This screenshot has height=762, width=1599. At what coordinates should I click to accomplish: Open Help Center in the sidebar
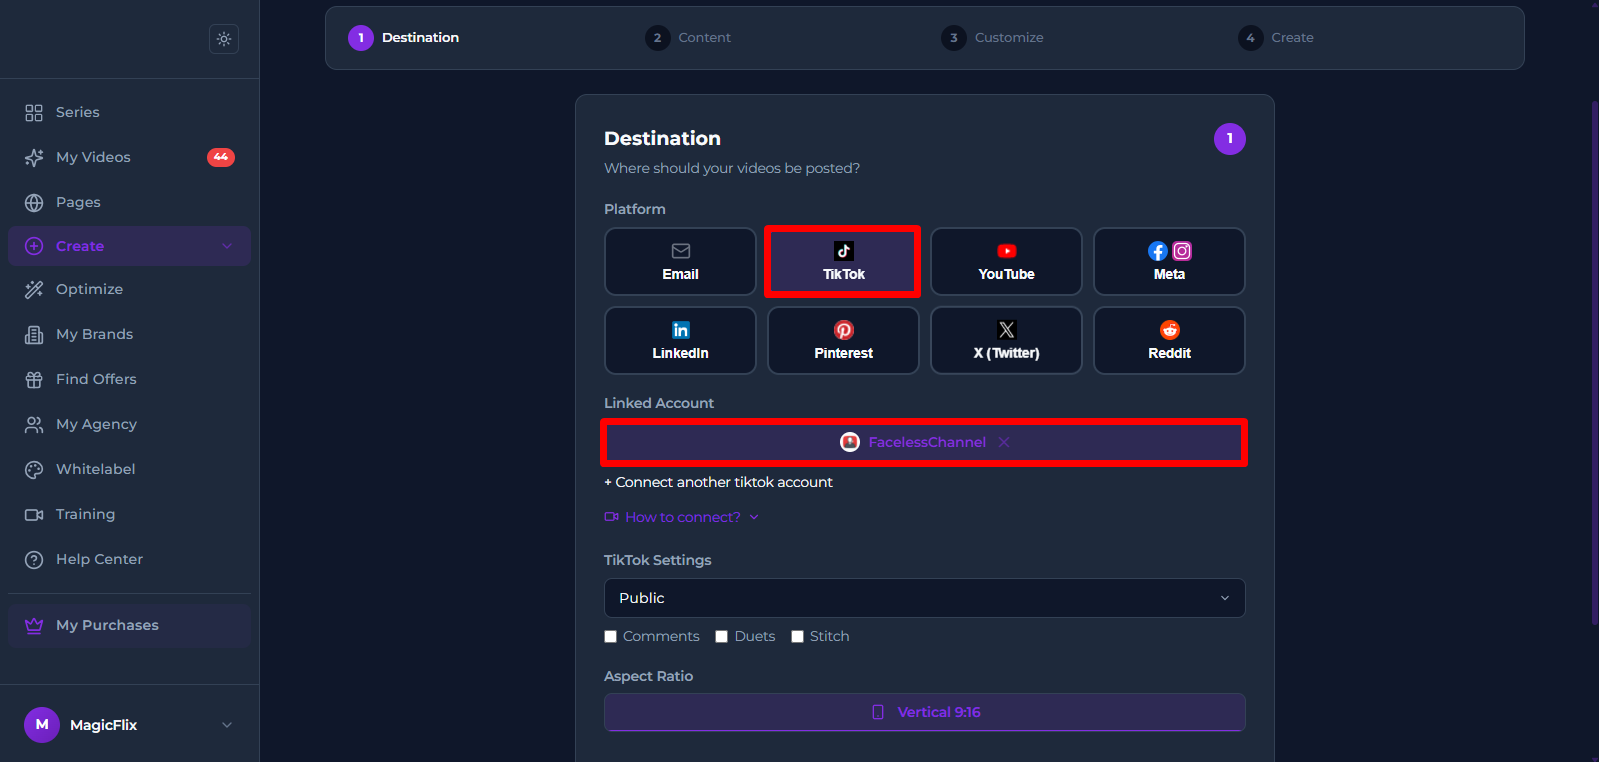129,560
